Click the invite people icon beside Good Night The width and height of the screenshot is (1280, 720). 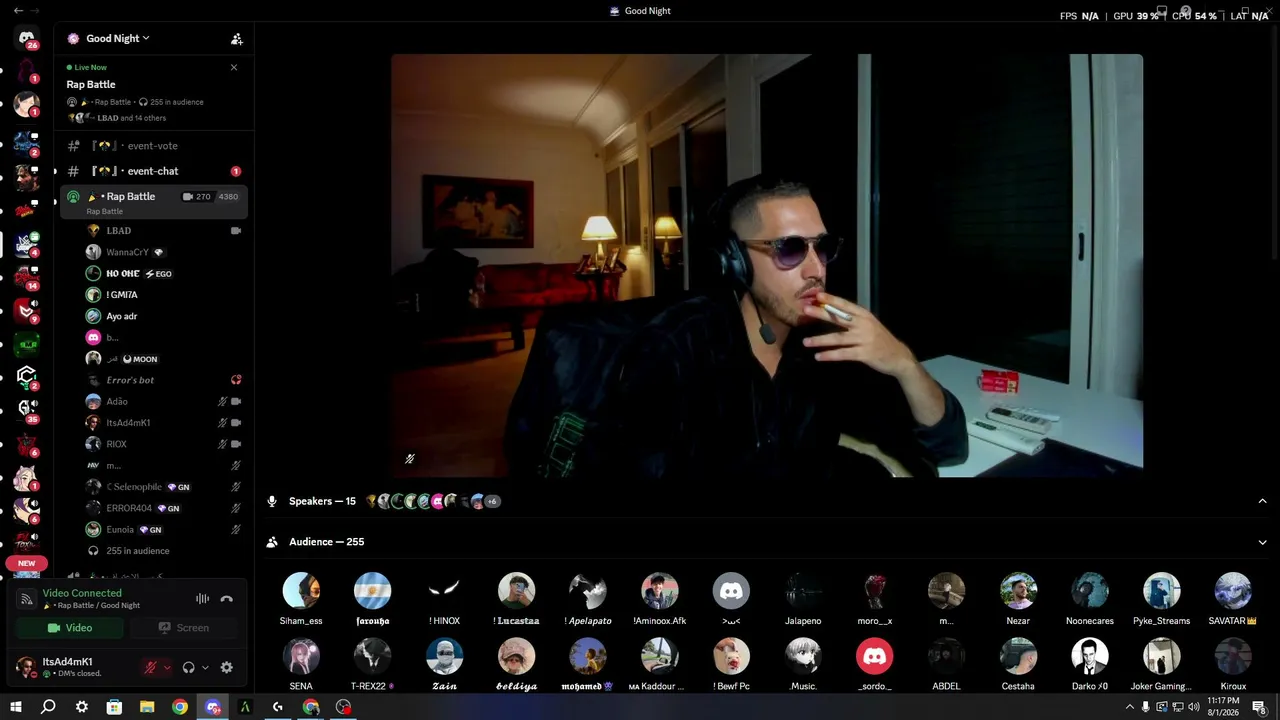pos(237,39)
